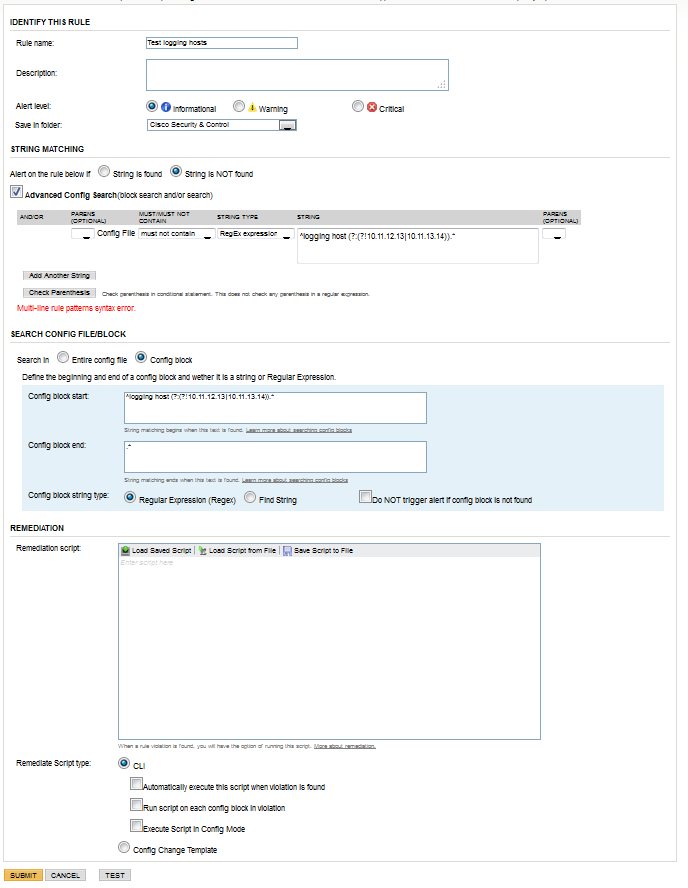The height and width of the screenshot is (888, 688).
Task: Click Load Saved Script toolbar item
Action: [x=156, y=550]
